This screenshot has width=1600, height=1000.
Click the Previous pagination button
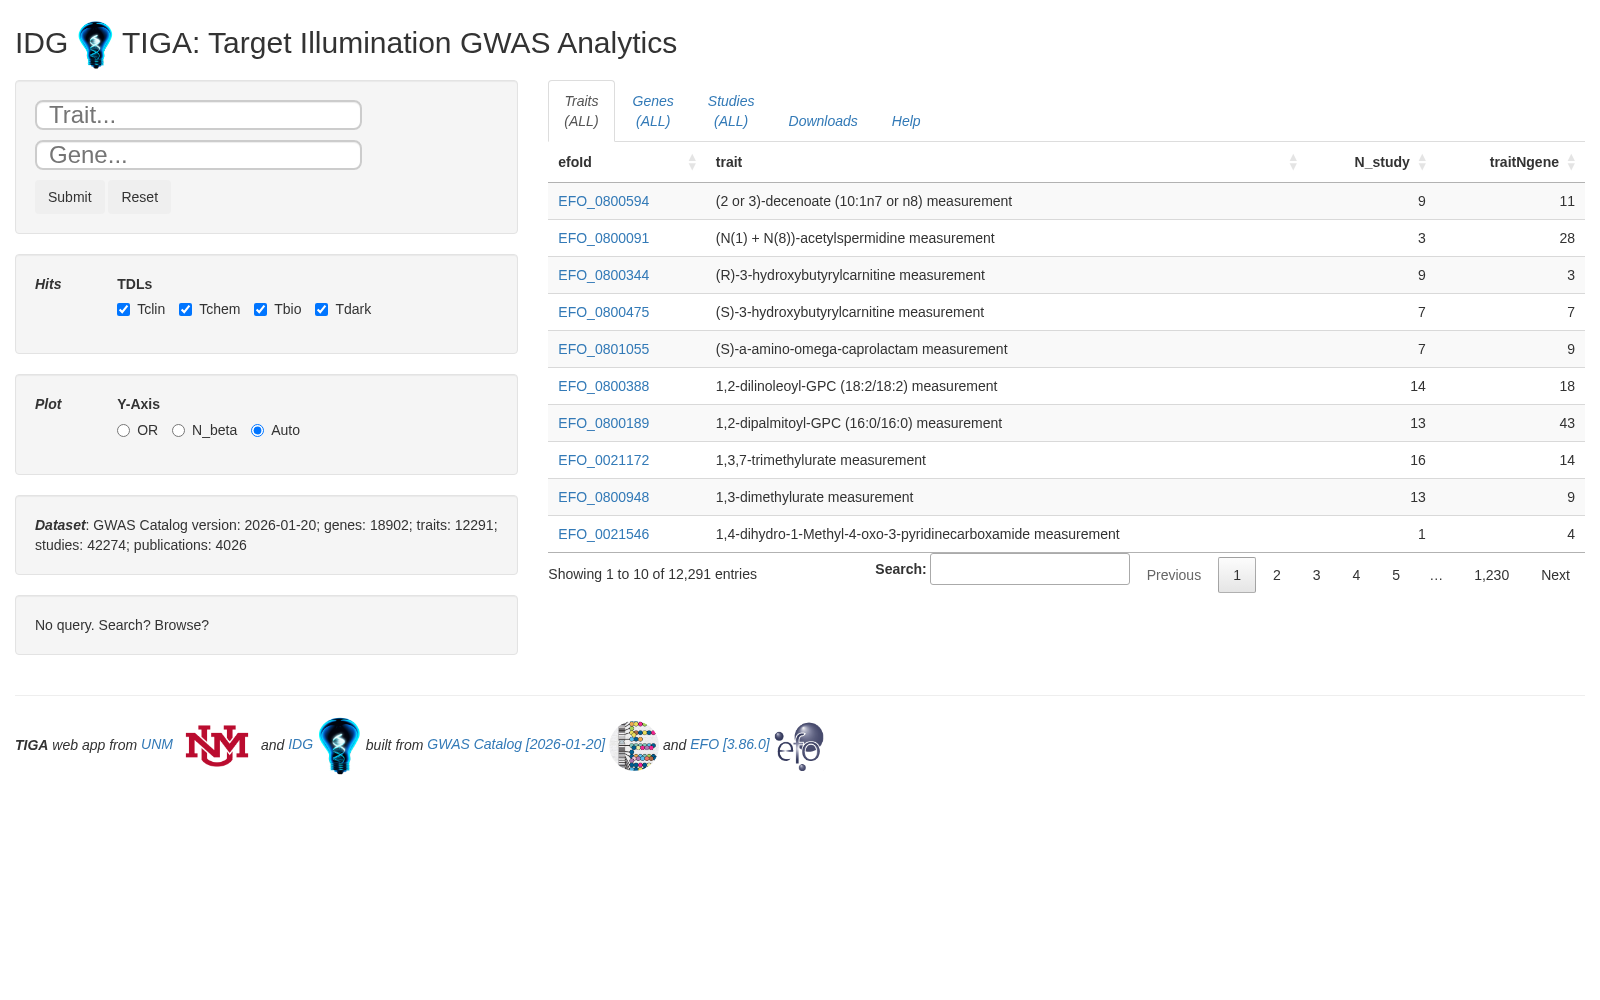tap(1174, 575)
